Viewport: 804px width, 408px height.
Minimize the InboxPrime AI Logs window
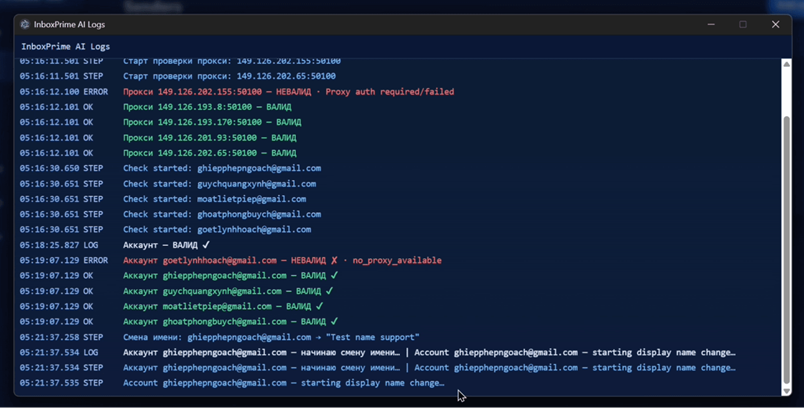711,24
